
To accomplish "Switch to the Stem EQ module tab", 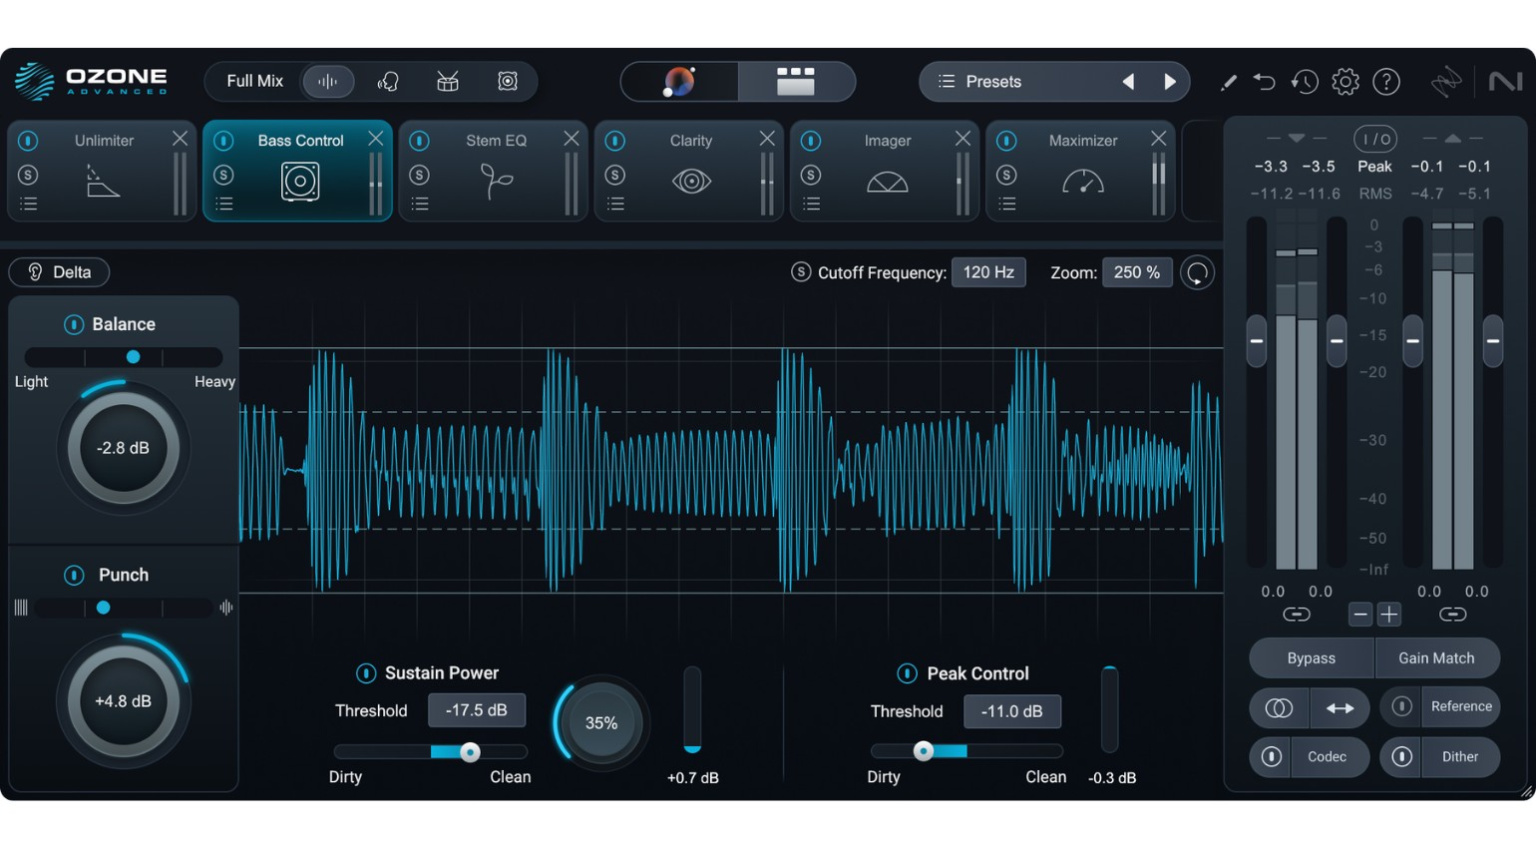I will coord(496,170).
